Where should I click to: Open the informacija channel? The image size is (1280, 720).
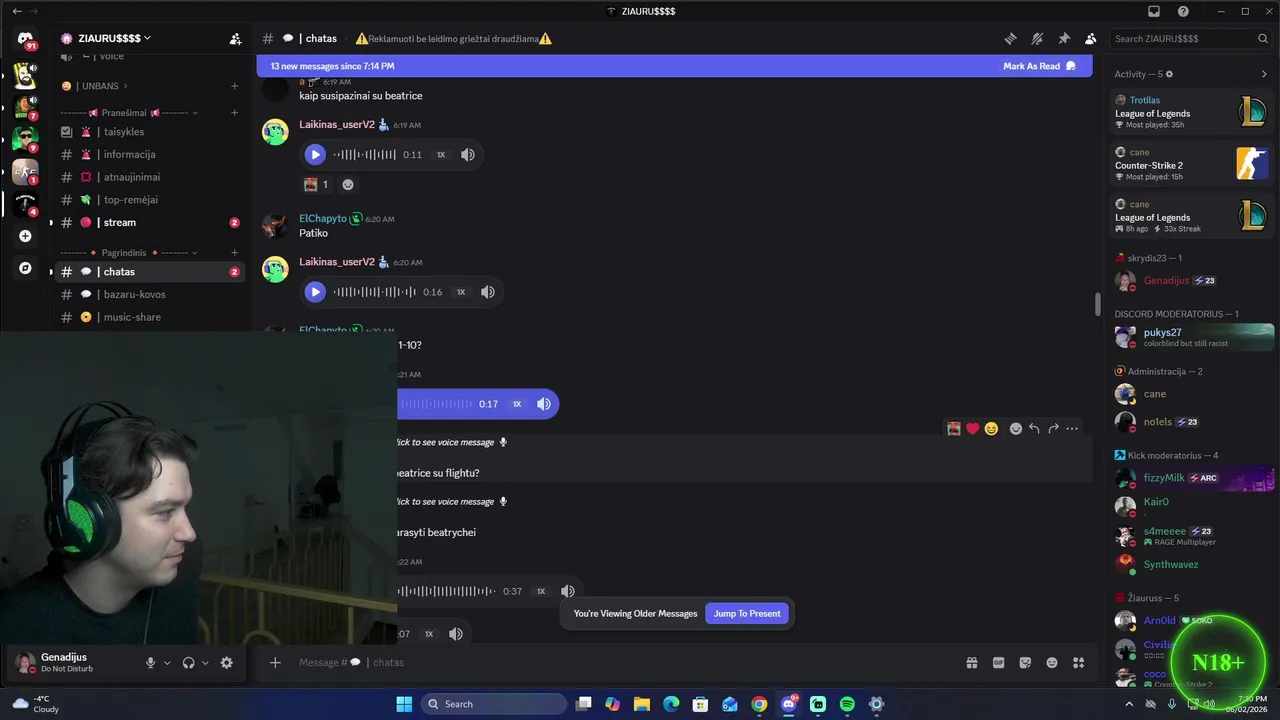pyautogui.click(x=150, y=155)
